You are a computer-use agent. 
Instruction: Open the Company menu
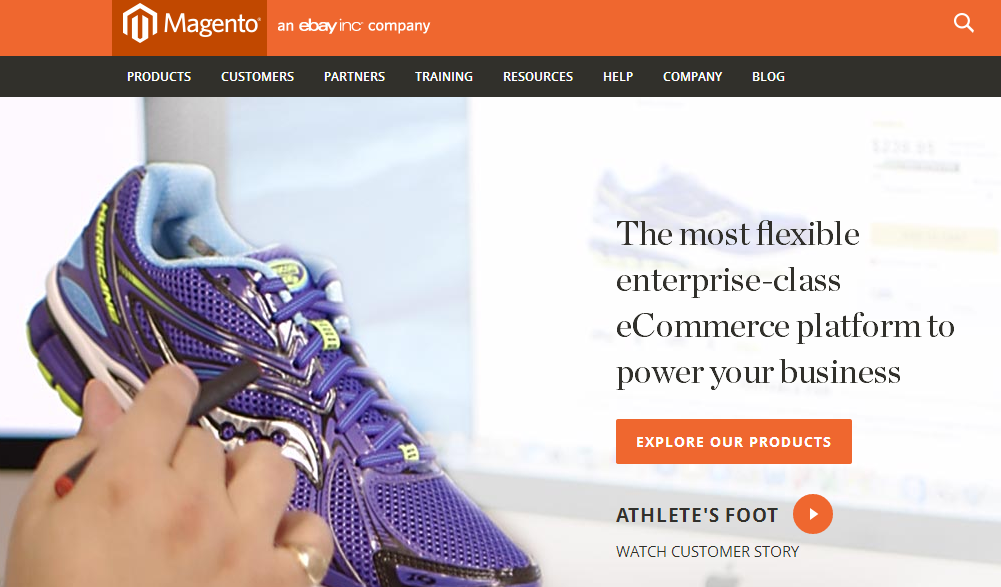(693, 77)
